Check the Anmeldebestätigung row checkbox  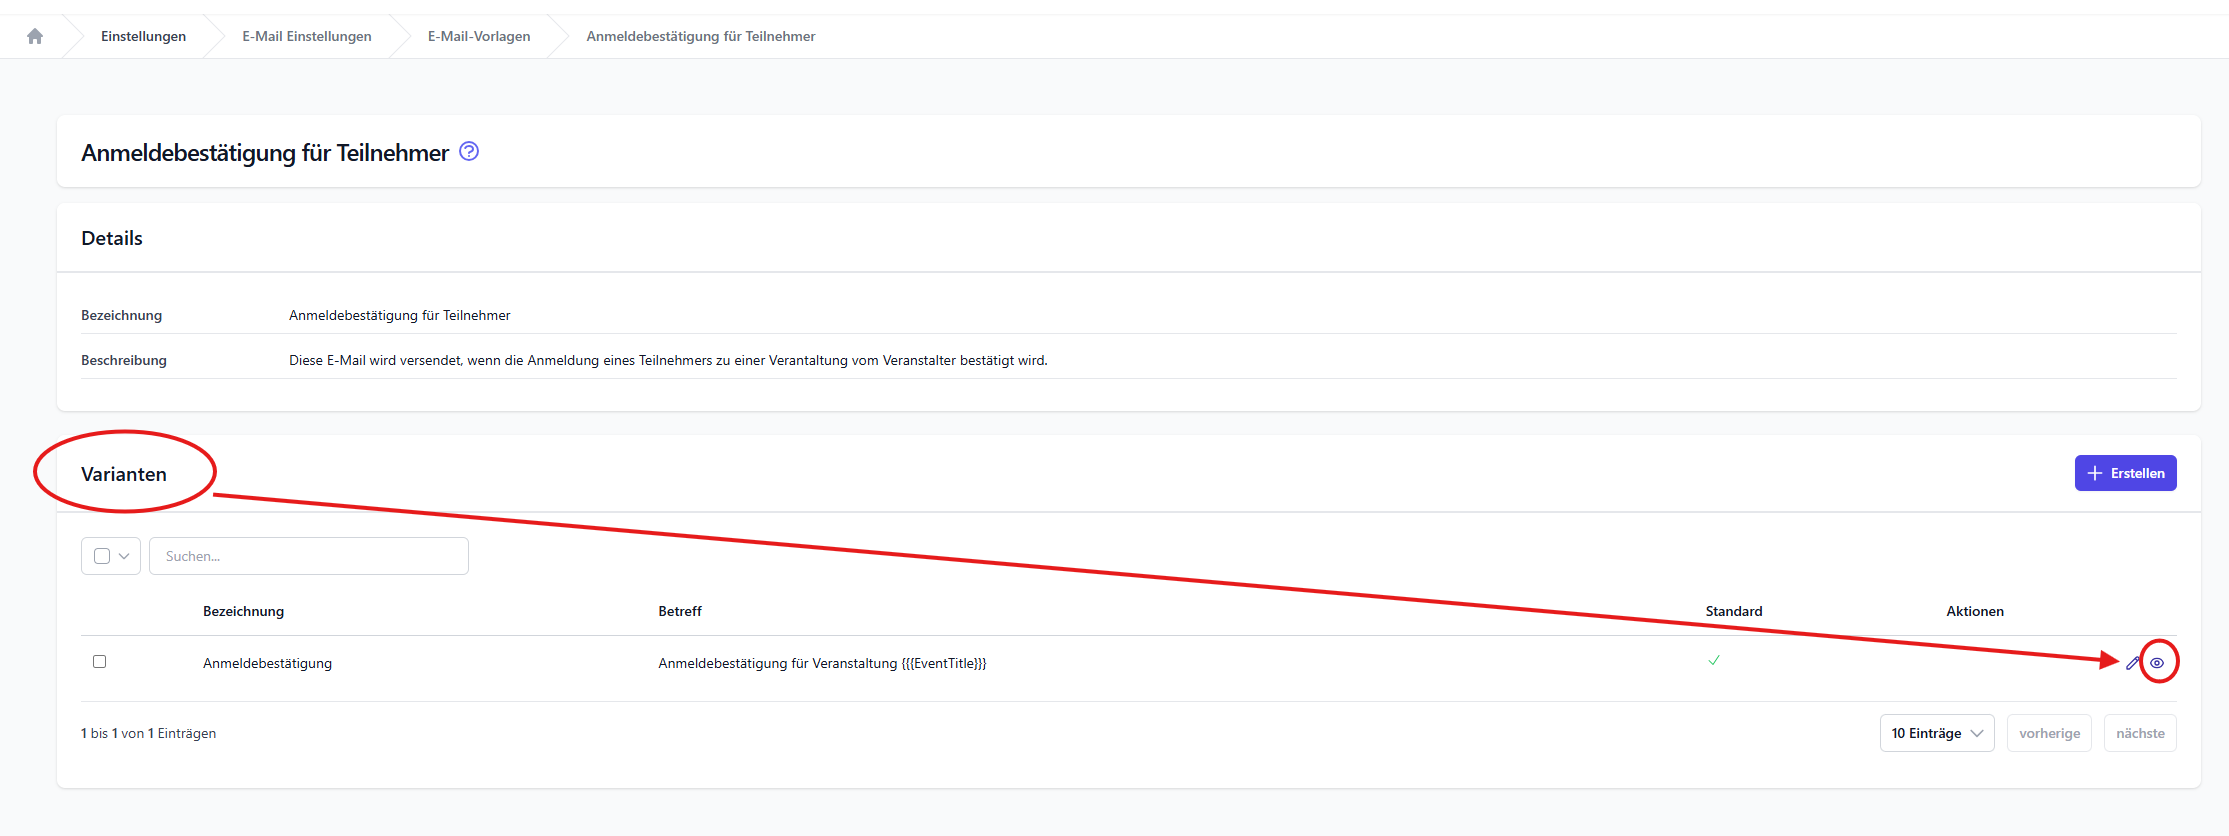click(99, 662)
